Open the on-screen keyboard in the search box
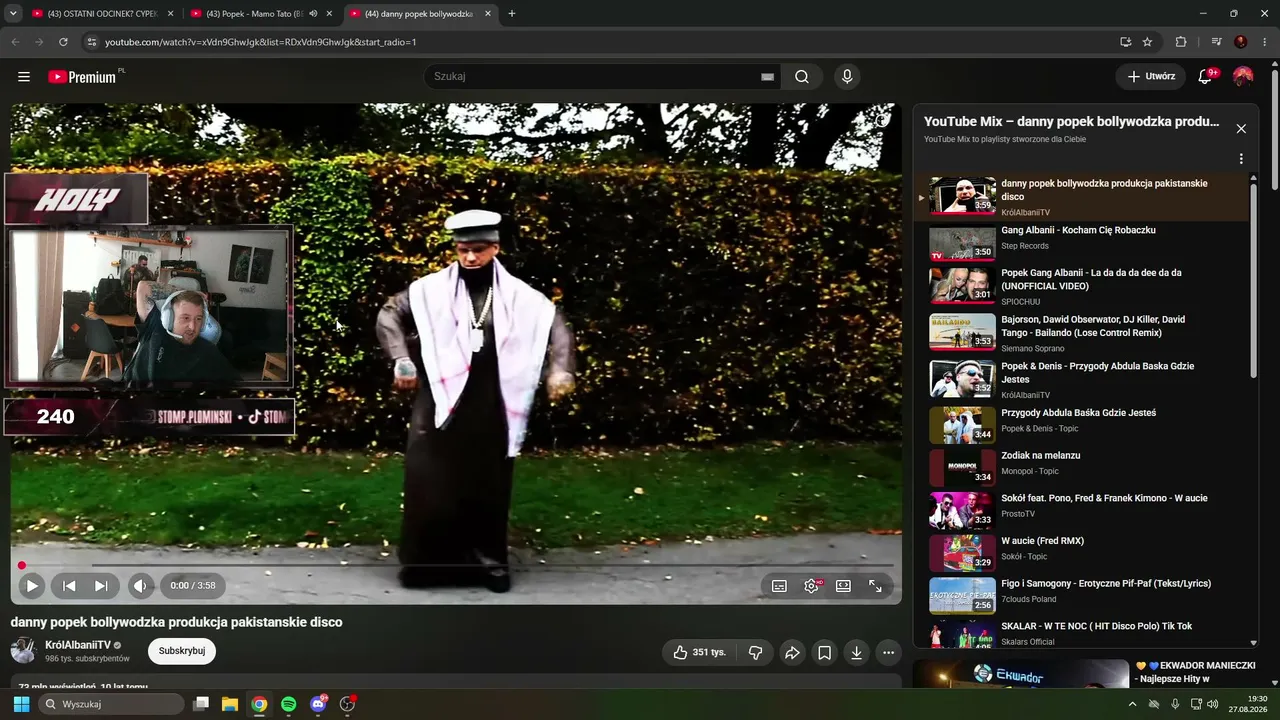 [x=767, y=77]
